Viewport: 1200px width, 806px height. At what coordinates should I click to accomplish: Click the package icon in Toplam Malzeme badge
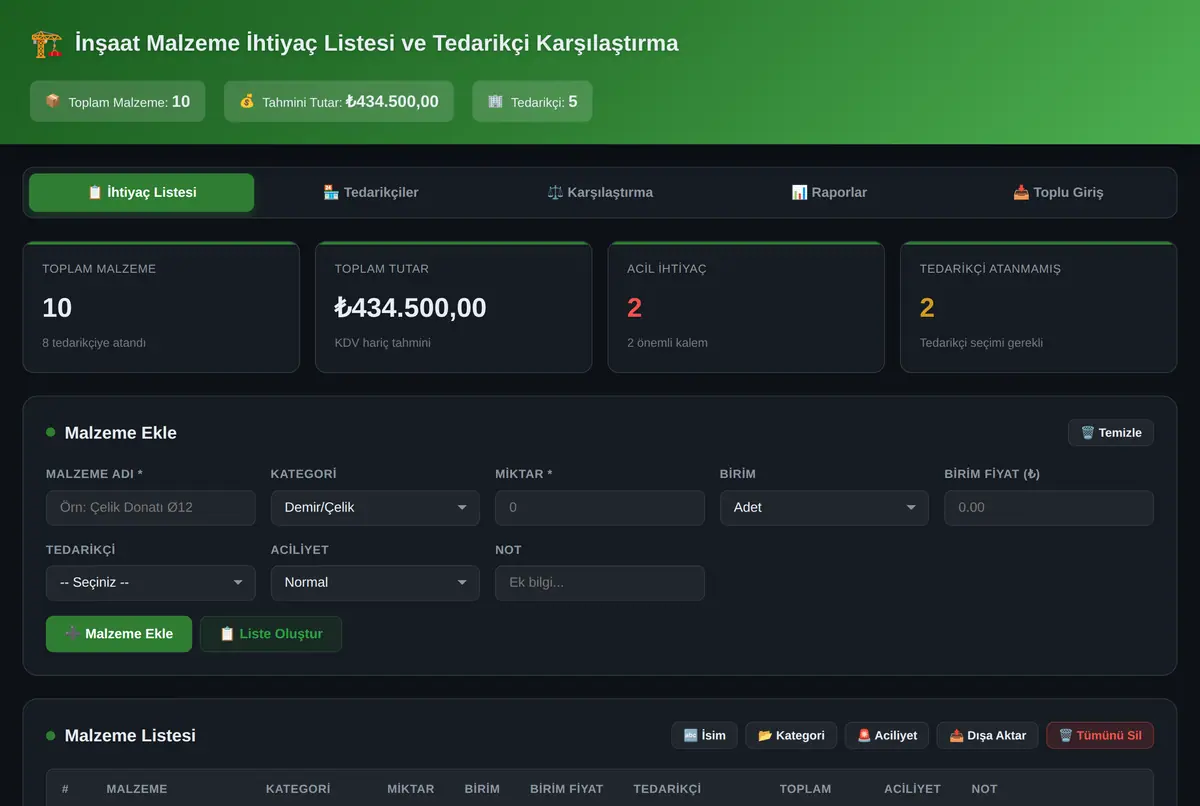[52, 101]
